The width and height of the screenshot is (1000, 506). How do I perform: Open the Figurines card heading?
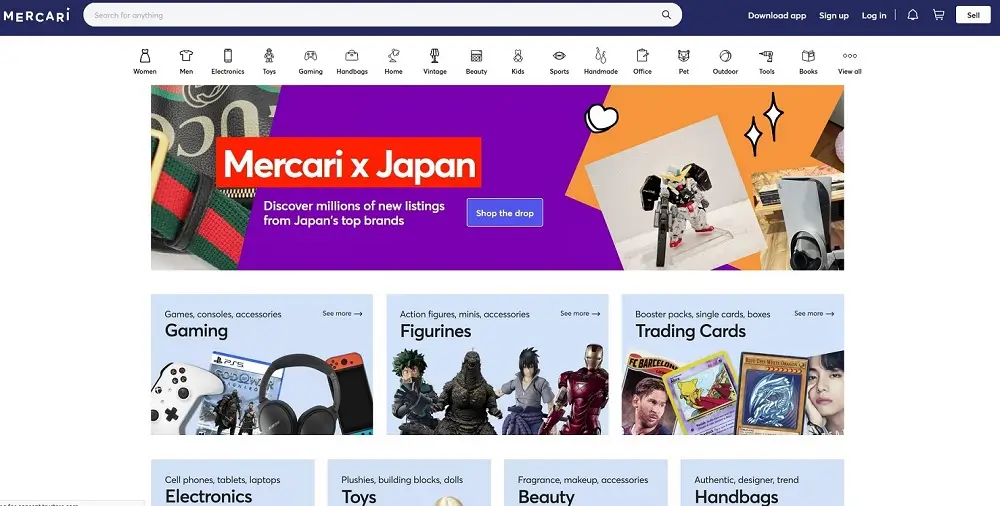pos(436,331)
